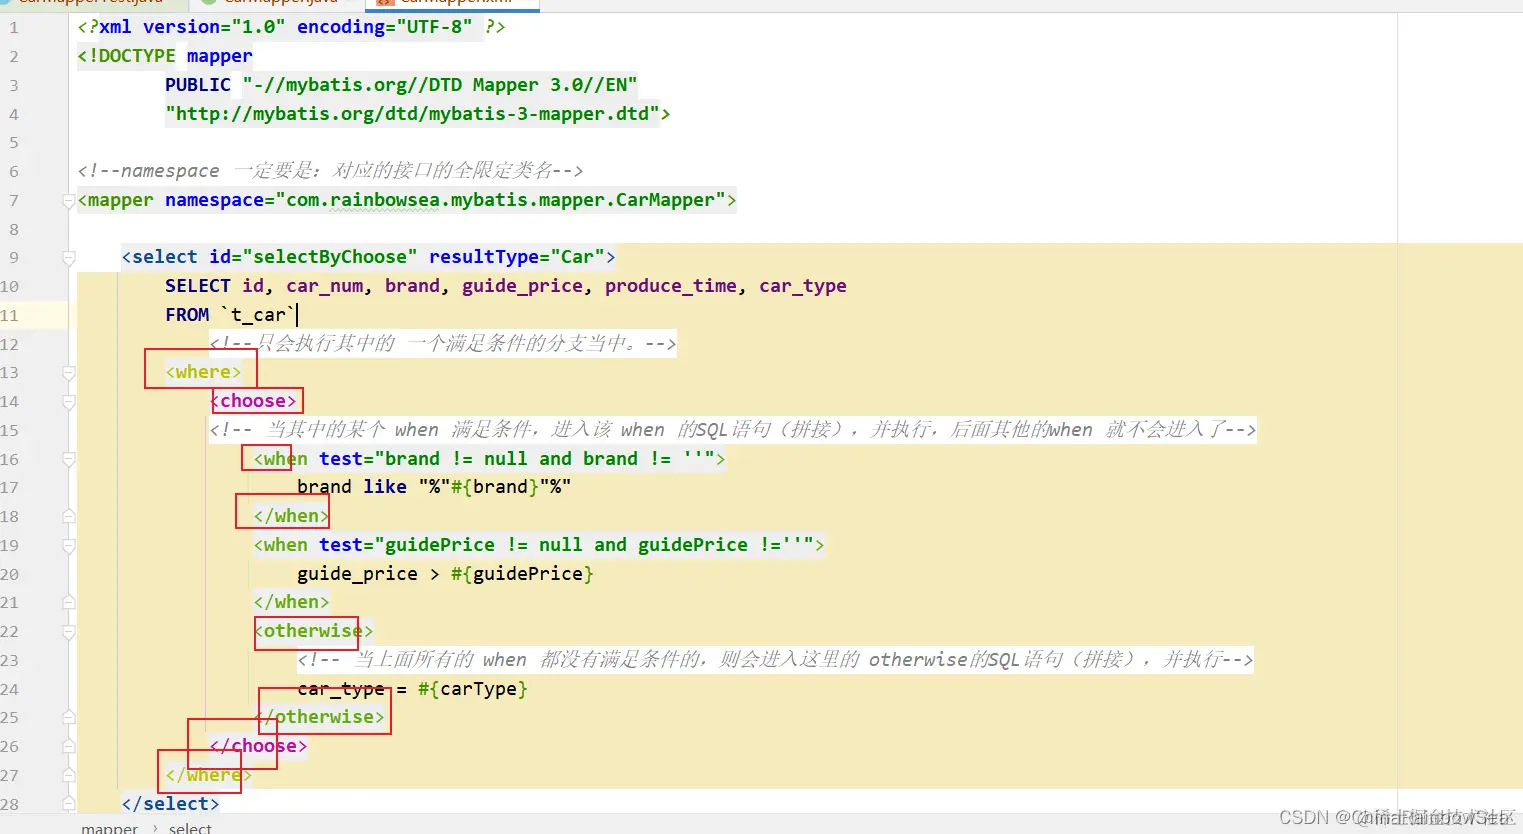The image size is (1523, 834).
Task: Click guide_price > #{guidePrice} line
Action: [x=445, y=574]
